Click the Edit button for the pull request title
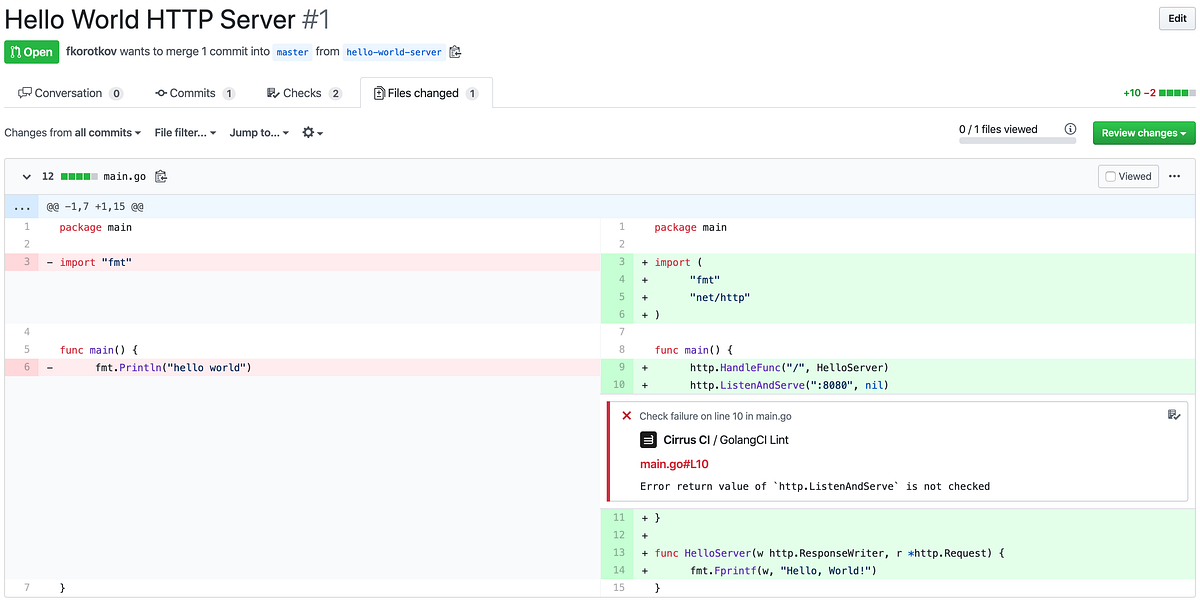 coord(1176,18)
